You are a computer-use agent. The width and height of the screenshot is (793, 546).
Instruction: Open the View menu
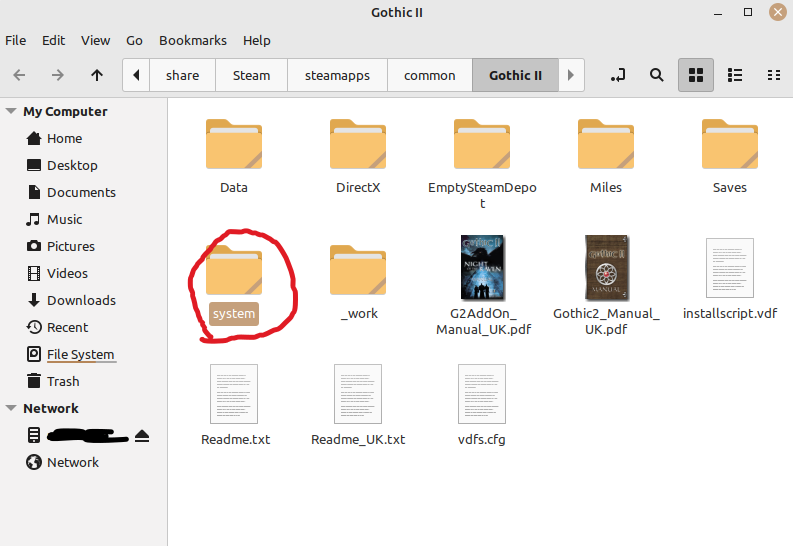click(96, 40)
